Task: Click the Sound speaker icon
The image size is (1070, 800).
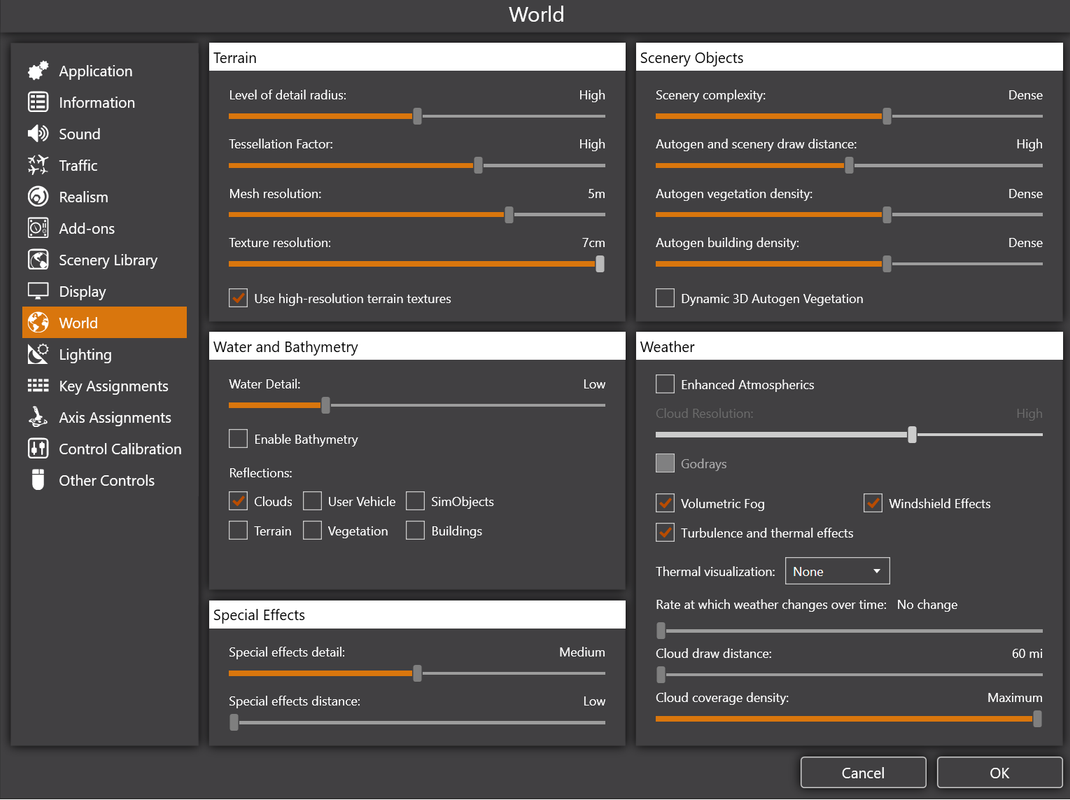Action: pos(38,133)
